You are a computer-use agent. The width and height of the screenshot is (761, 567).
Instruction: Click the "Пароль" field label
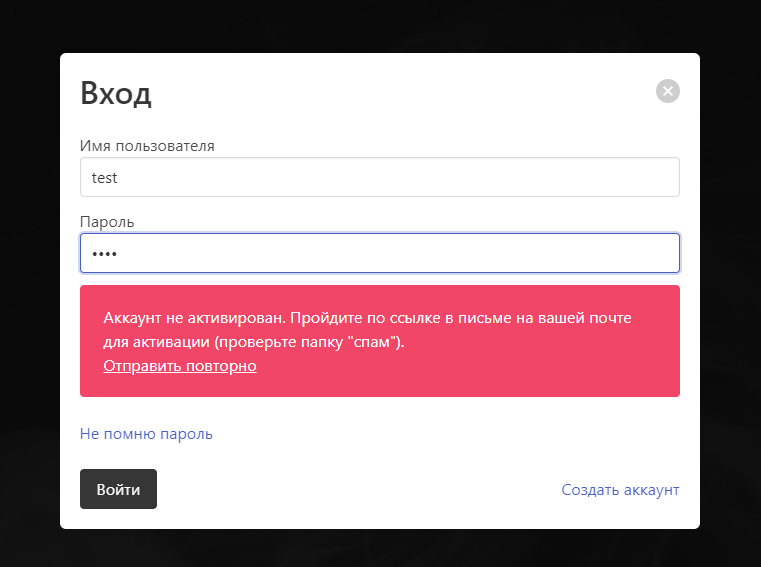point(107,222)
